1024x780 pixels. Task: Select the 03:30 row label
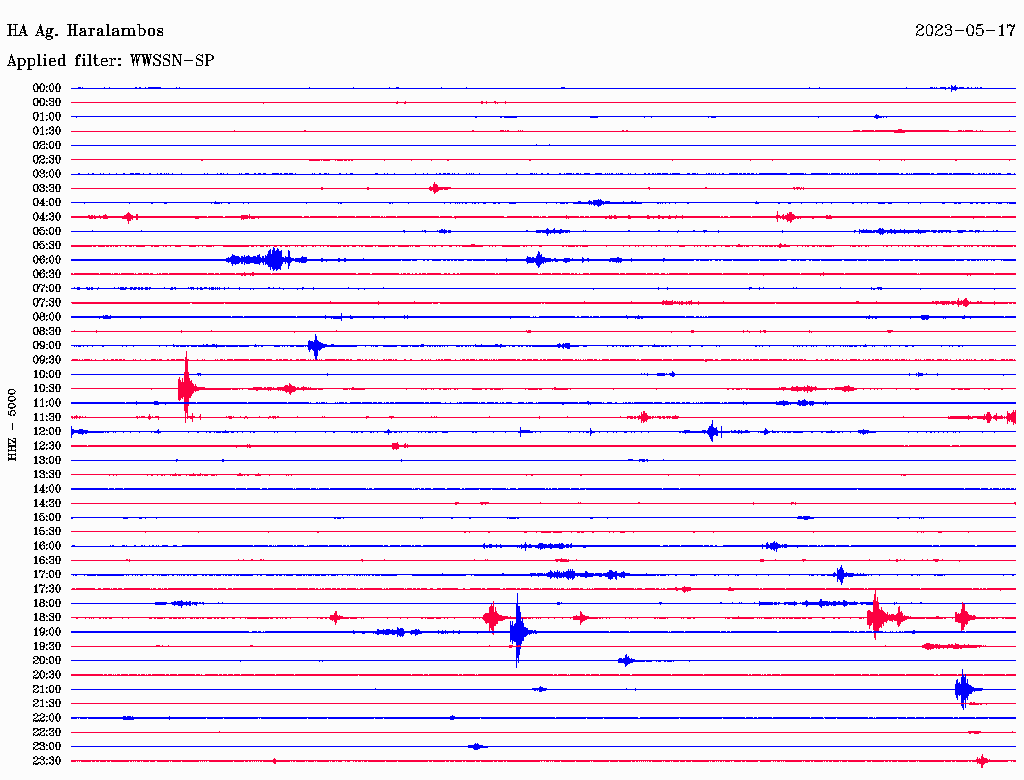(47, 188)
